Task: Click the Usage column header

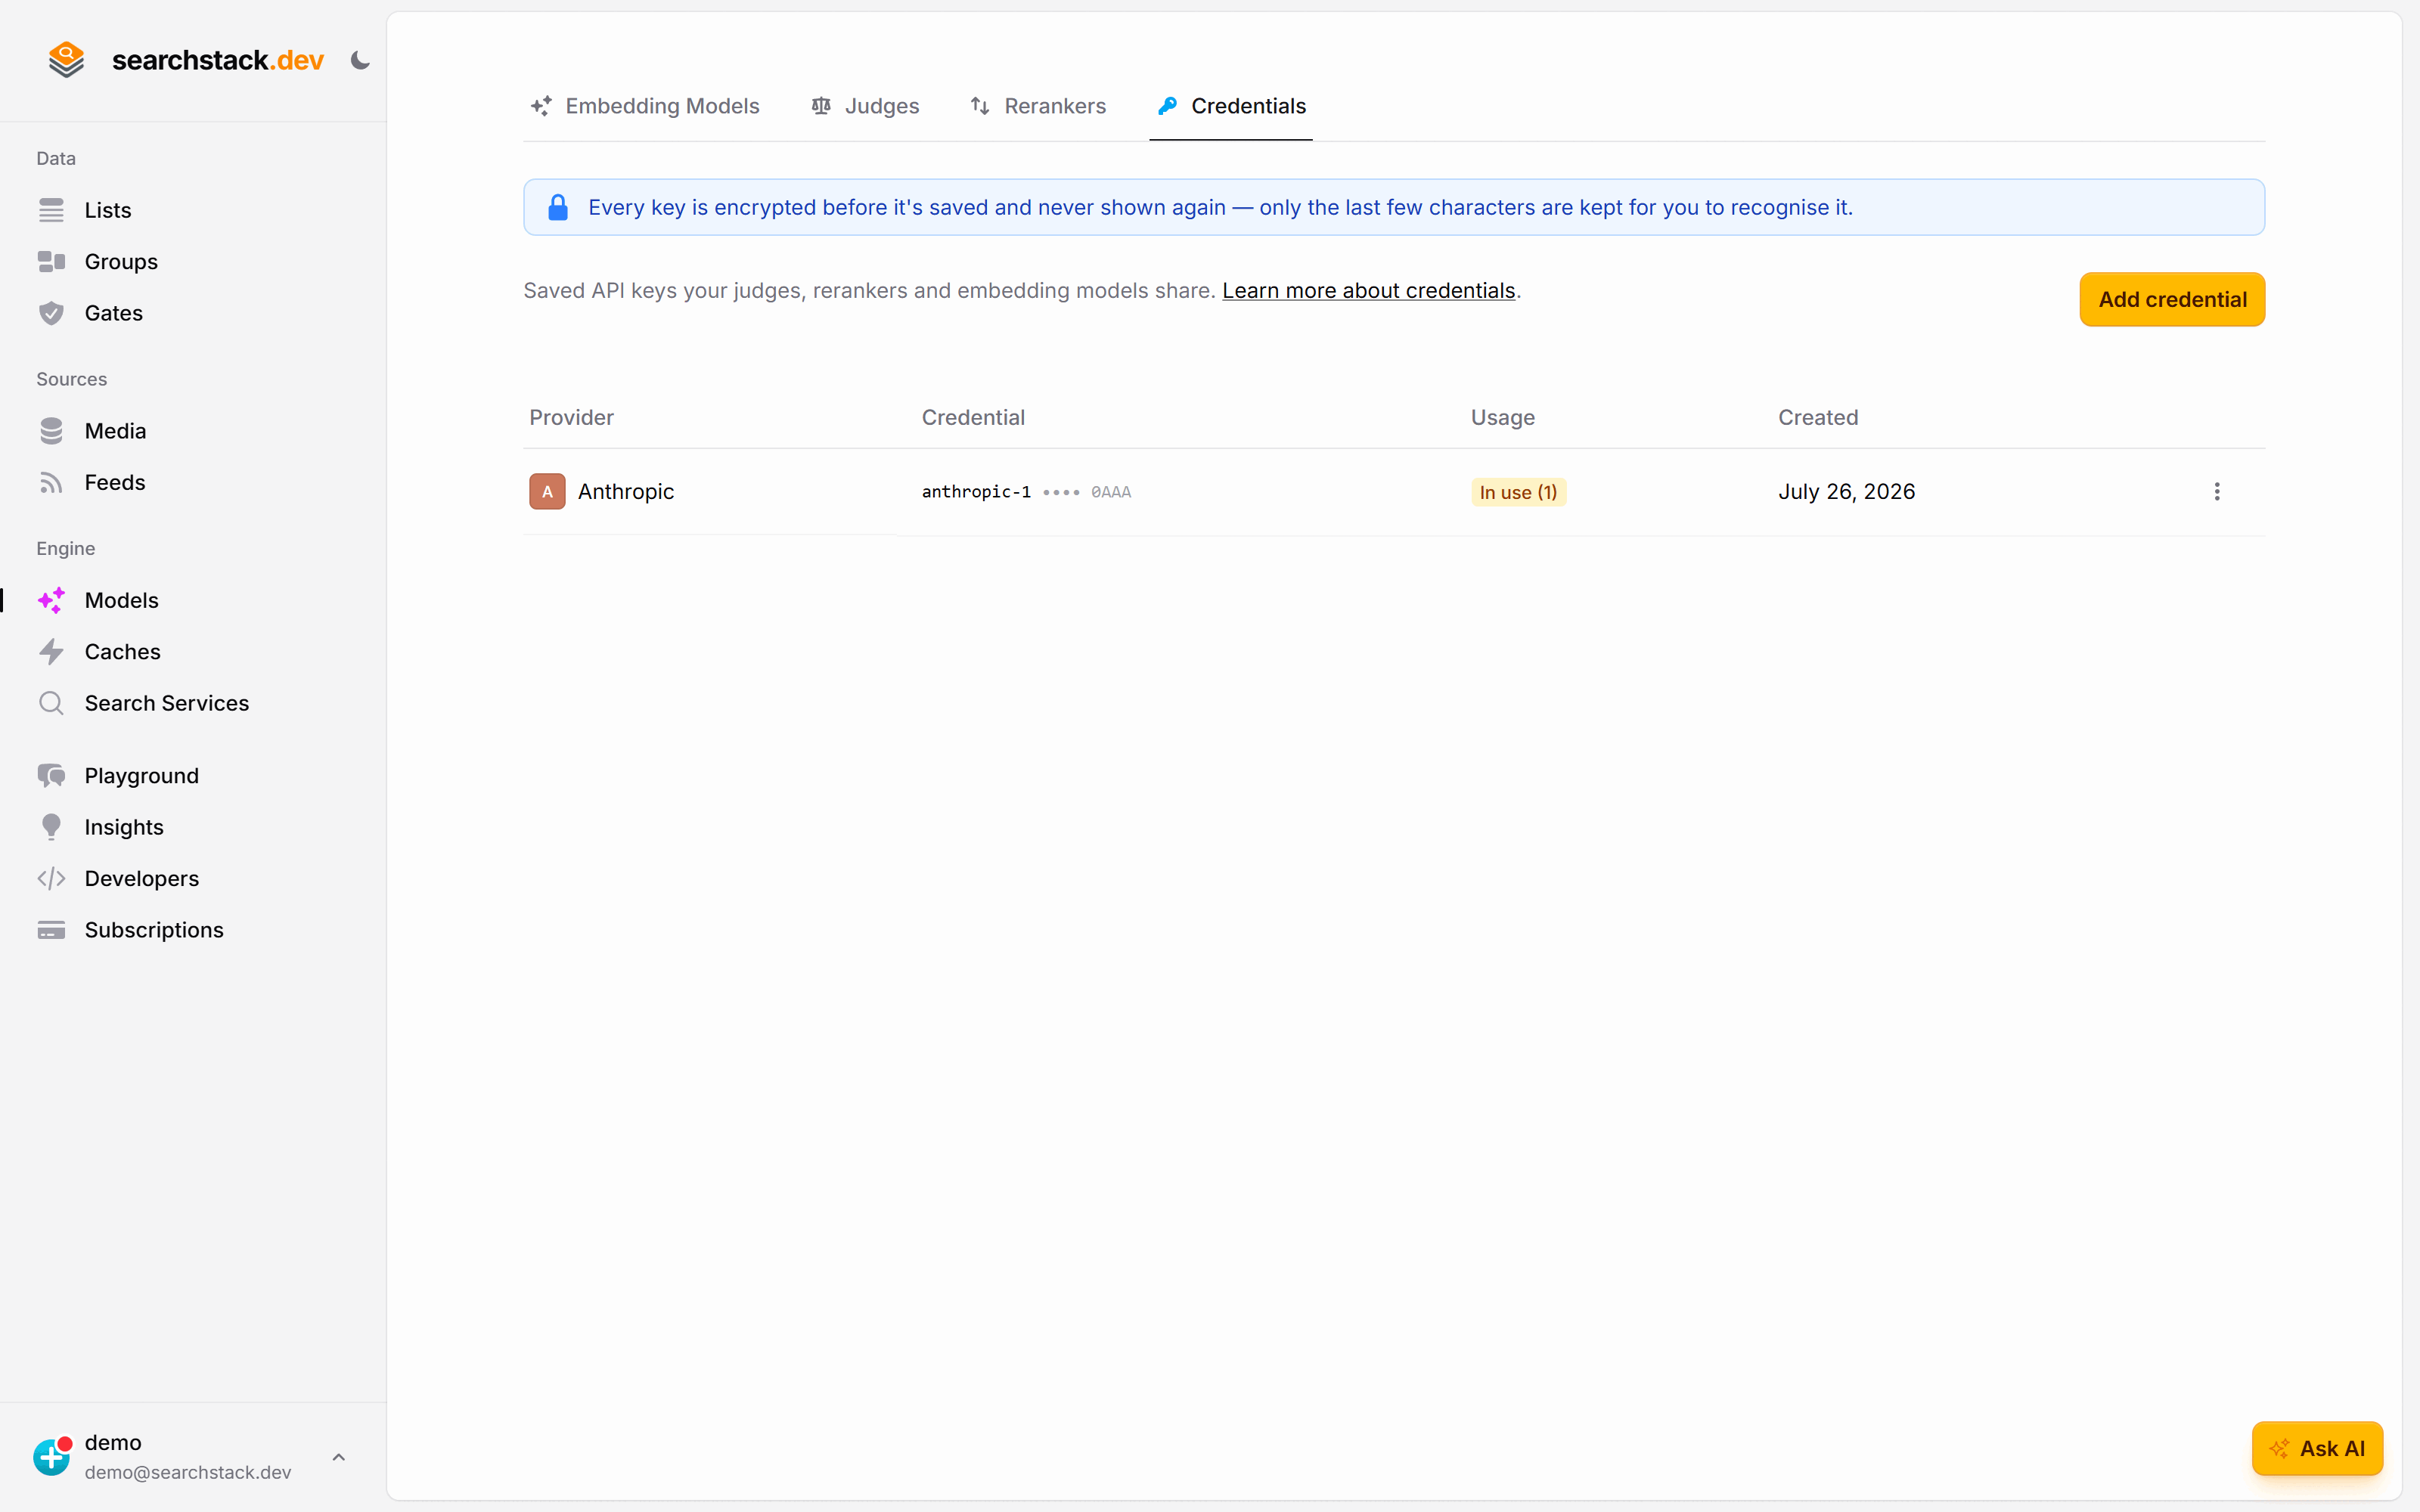Action: 1502,417
